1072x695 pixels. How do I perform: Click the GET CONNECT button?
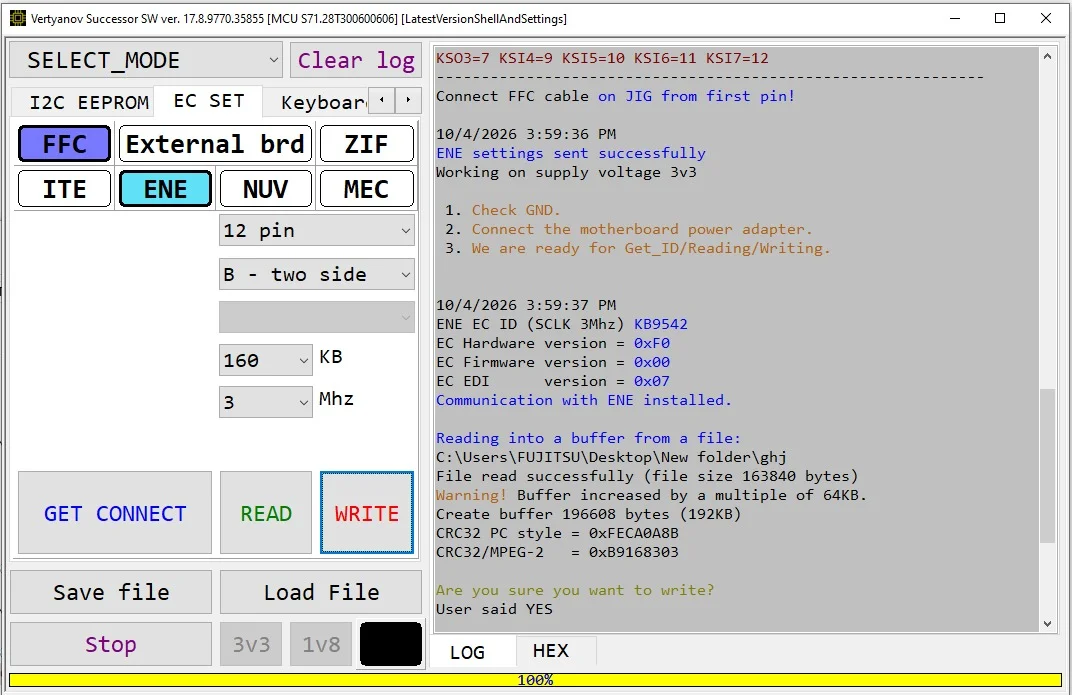[x=115, y=513]
